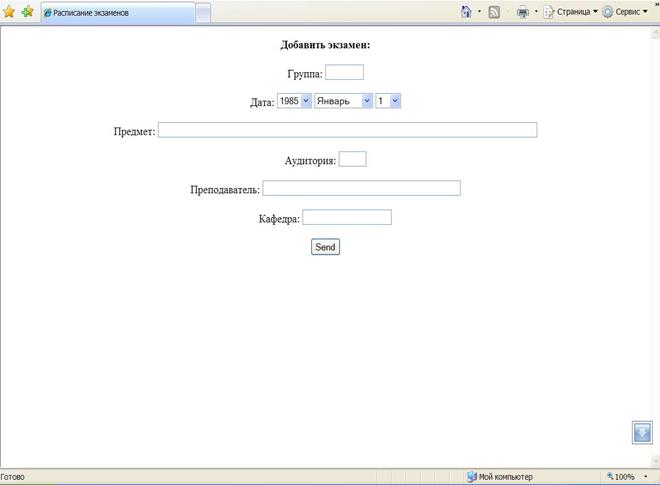Click the empty new tab button
660x485 pixels.
point(202,13)
